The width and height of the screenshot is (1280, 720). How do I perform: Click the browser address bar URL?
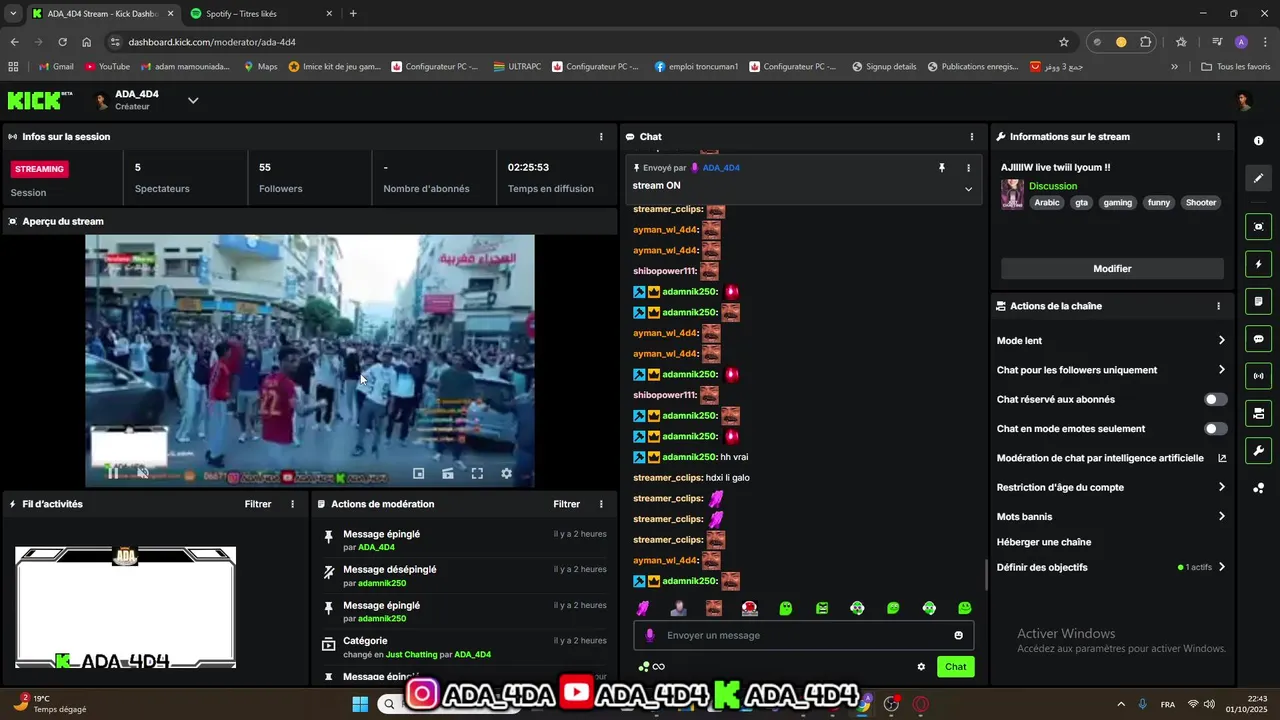point(212,42)
